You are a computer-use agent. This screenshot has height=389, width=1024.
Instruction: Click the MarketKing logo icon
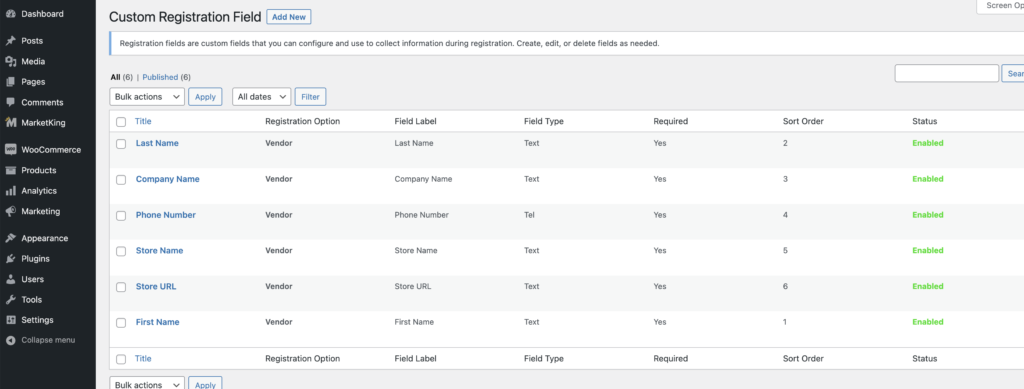tap(10, 123)
